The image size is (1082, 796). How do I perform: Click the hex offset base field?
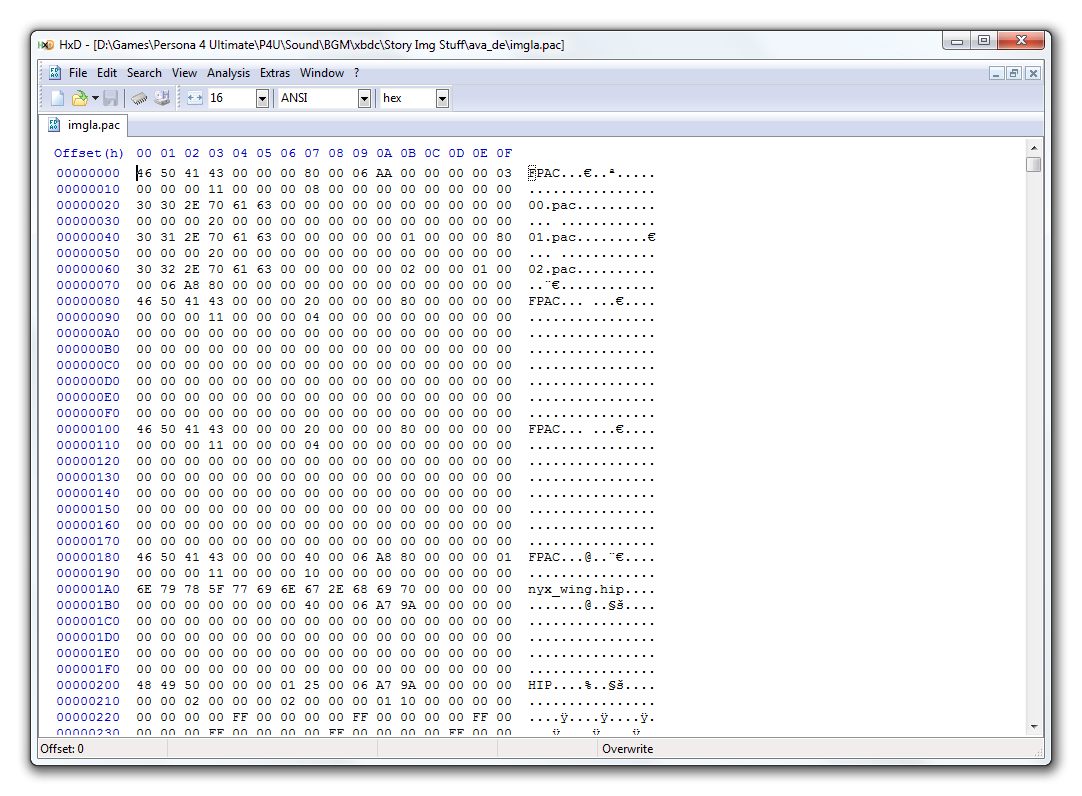408,98
